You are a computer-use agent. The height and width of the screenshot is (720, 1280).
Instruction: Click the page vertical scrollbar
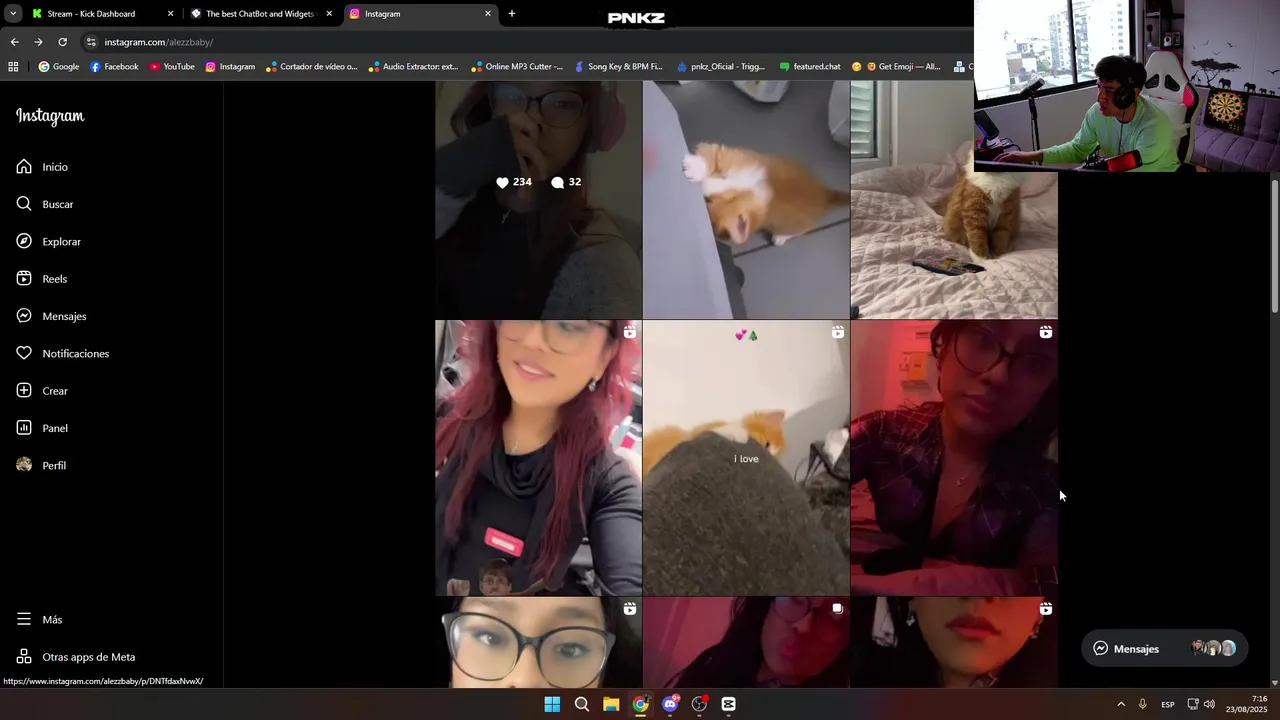pos(1274,247)
